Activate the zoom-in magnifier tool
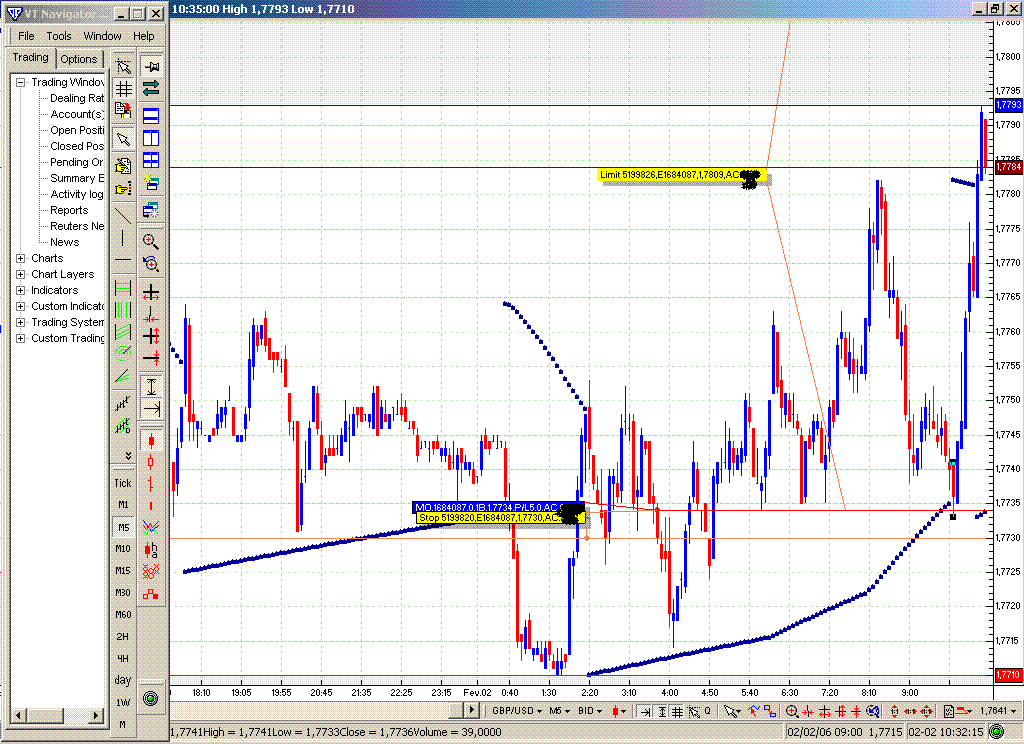This screenshot has width=1024, height=744. click(152, 241)
